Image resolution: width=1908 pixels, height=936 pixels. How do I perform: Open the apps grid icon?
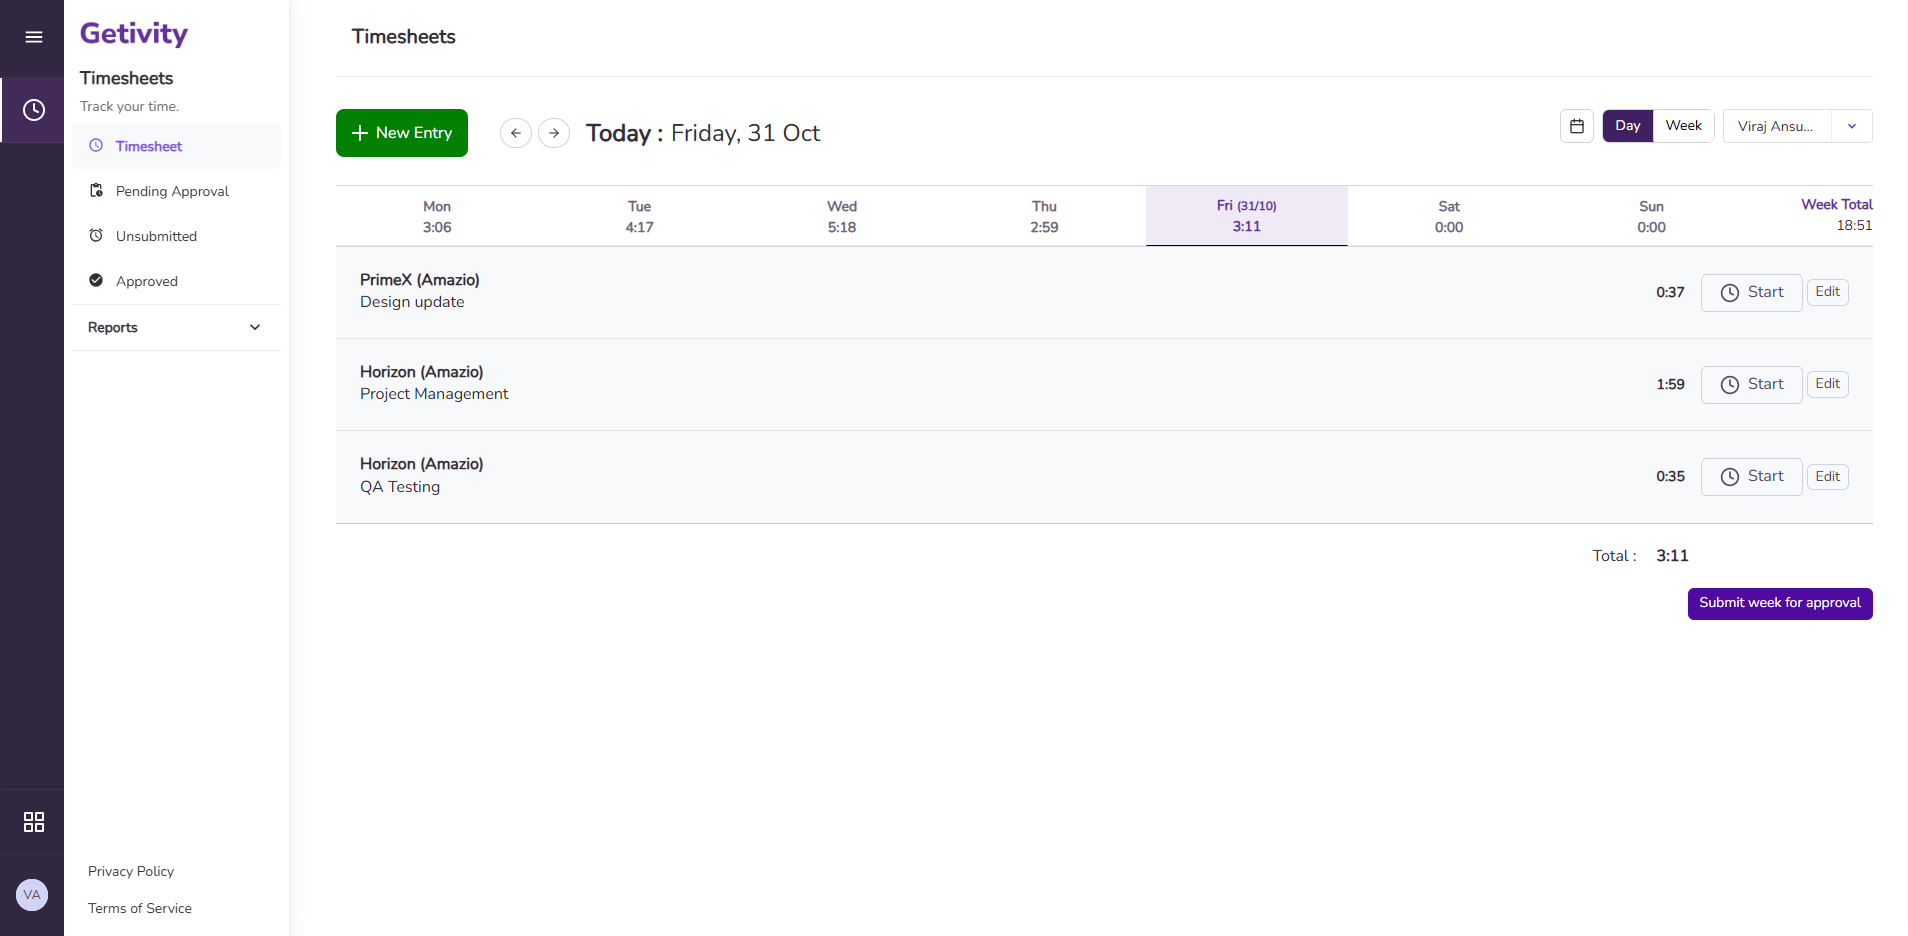point(34,822)
